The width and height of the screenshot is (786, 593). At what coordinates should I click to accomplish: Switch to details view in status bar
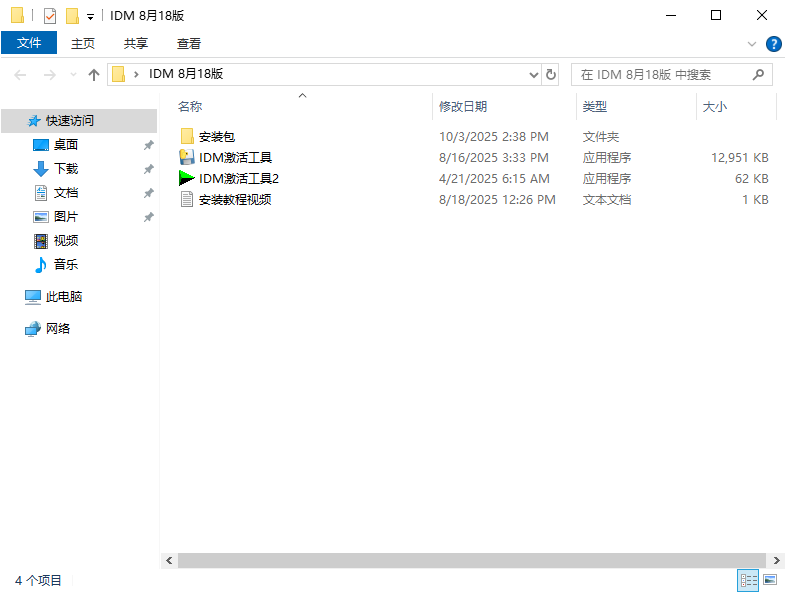coord(748,580)
